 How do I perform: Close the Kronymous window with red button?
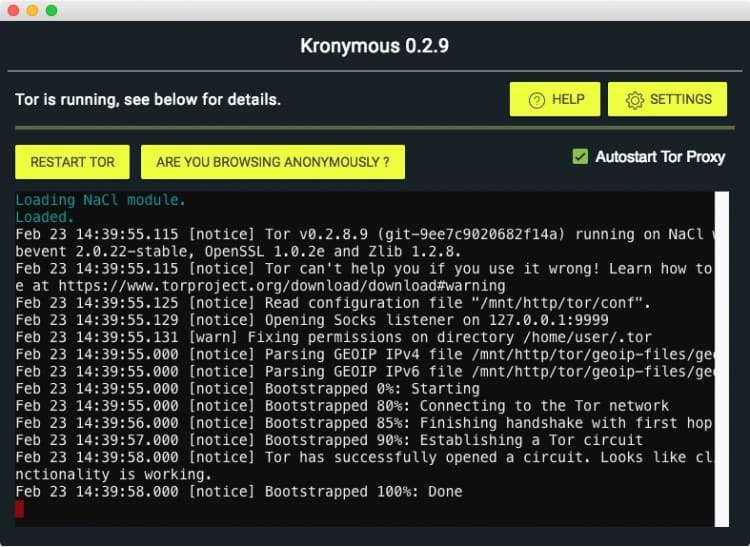tap(13, 10)
